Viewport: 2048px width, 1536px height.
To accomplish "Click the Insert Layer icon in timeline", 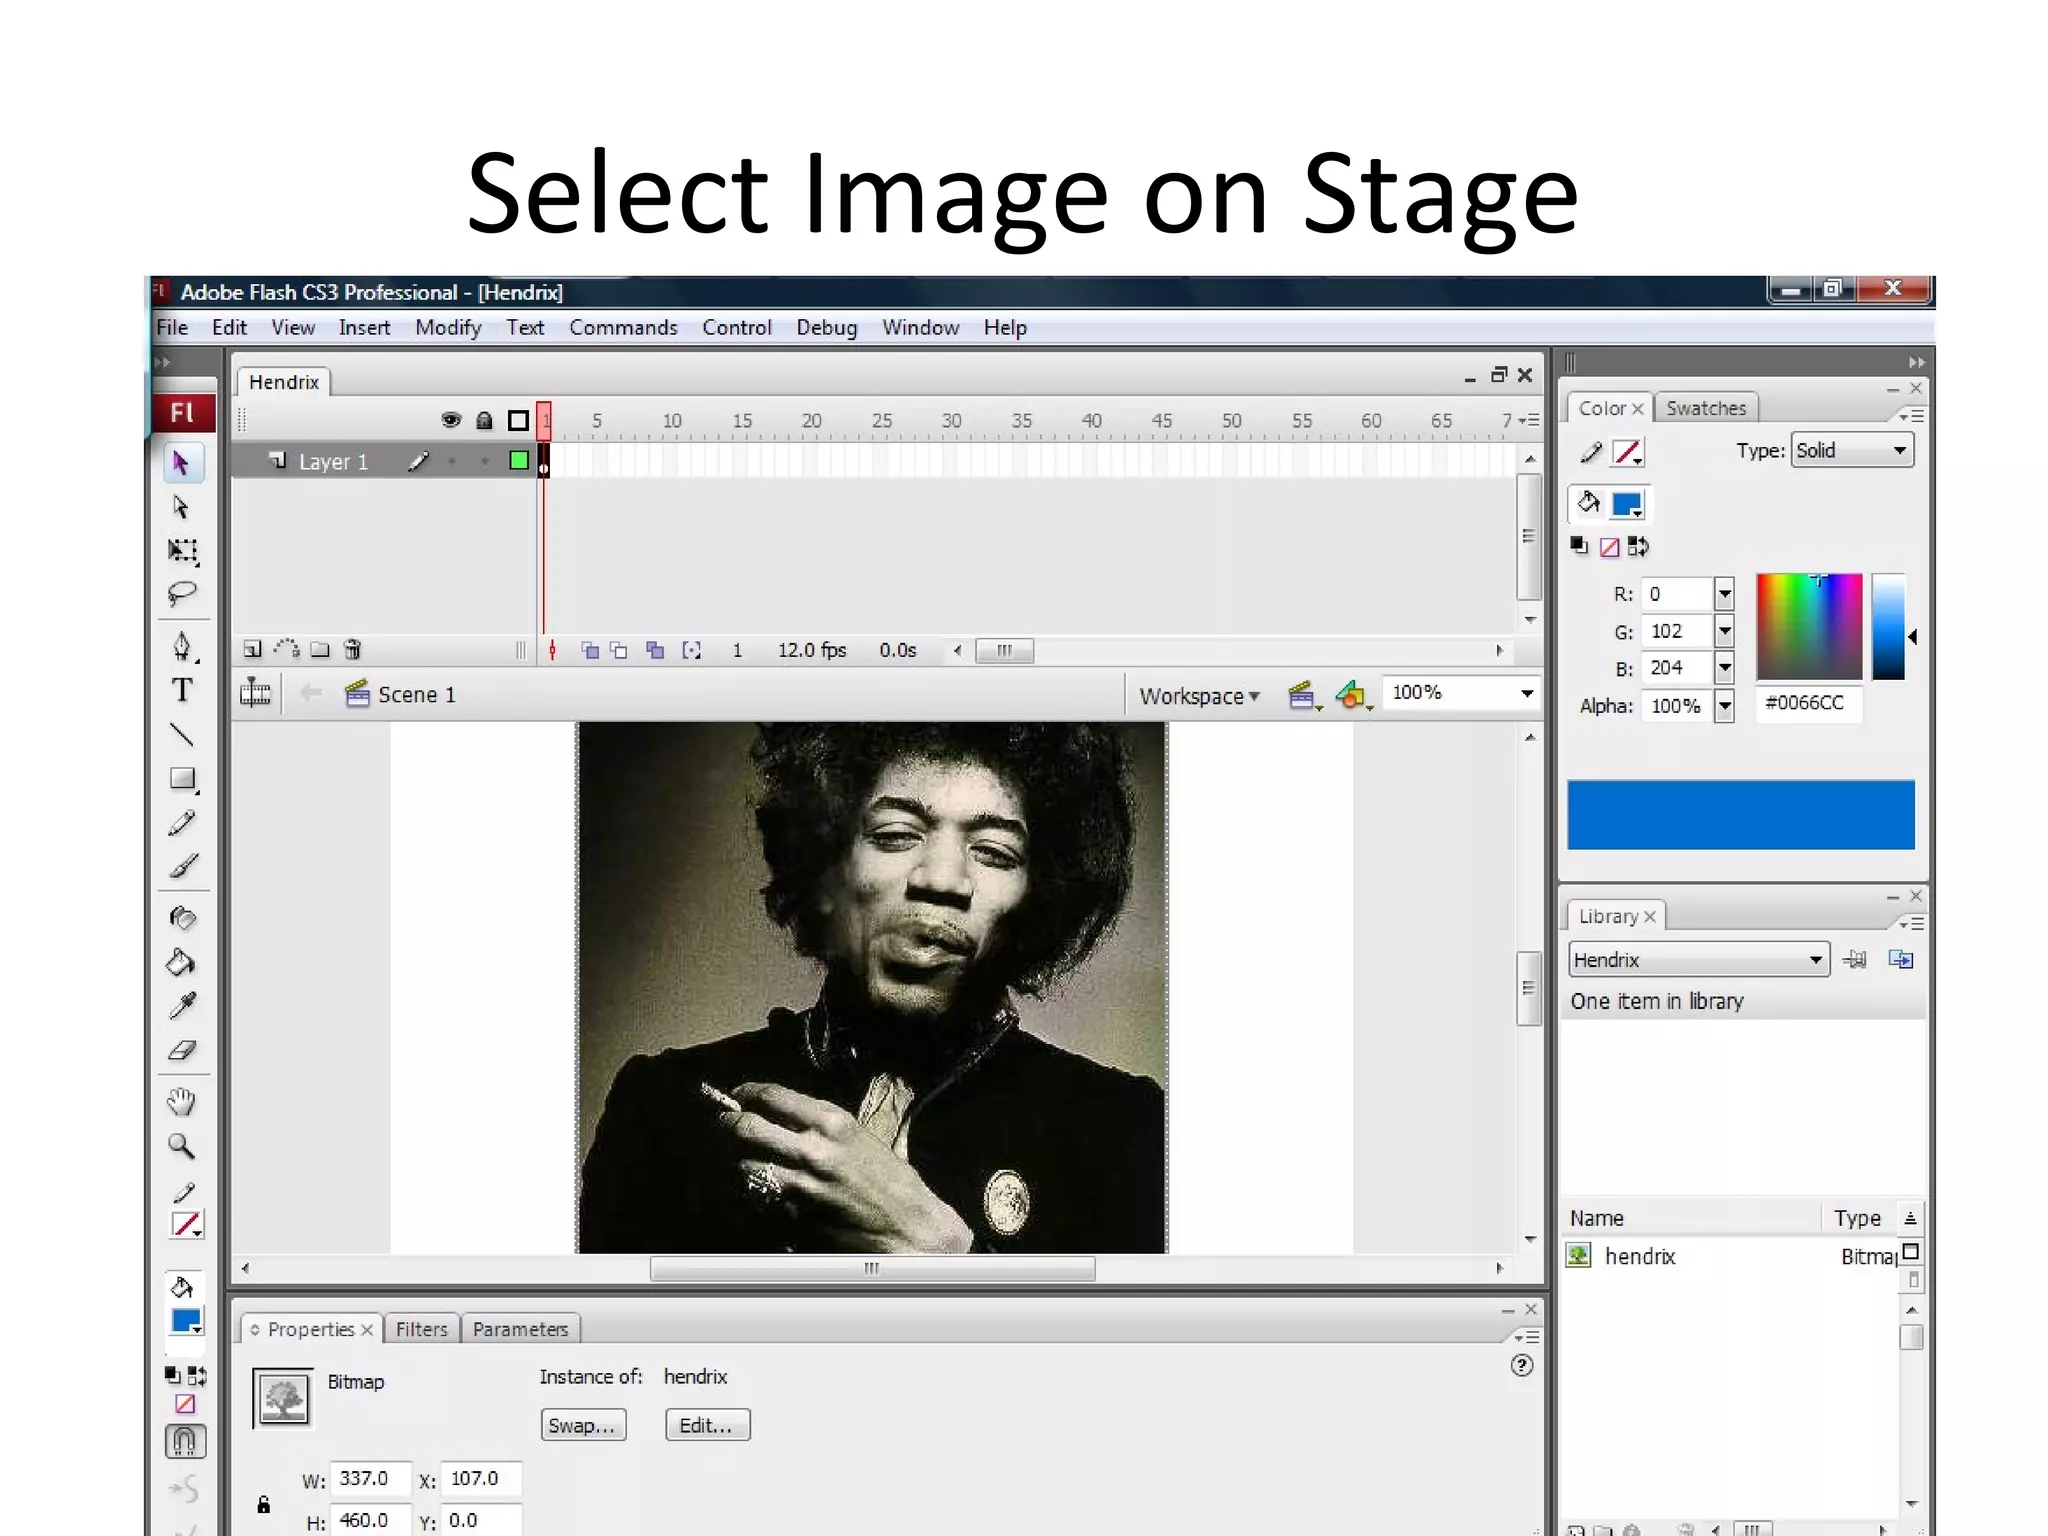I will pyautogui.click(x=253, y=650).
